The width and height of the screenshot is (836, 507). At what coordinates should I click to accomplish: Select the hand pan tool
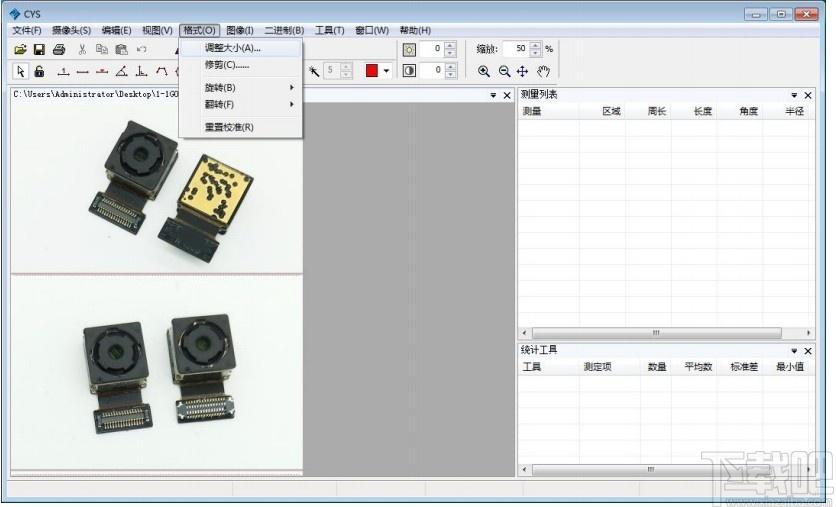tap(543, 71)
